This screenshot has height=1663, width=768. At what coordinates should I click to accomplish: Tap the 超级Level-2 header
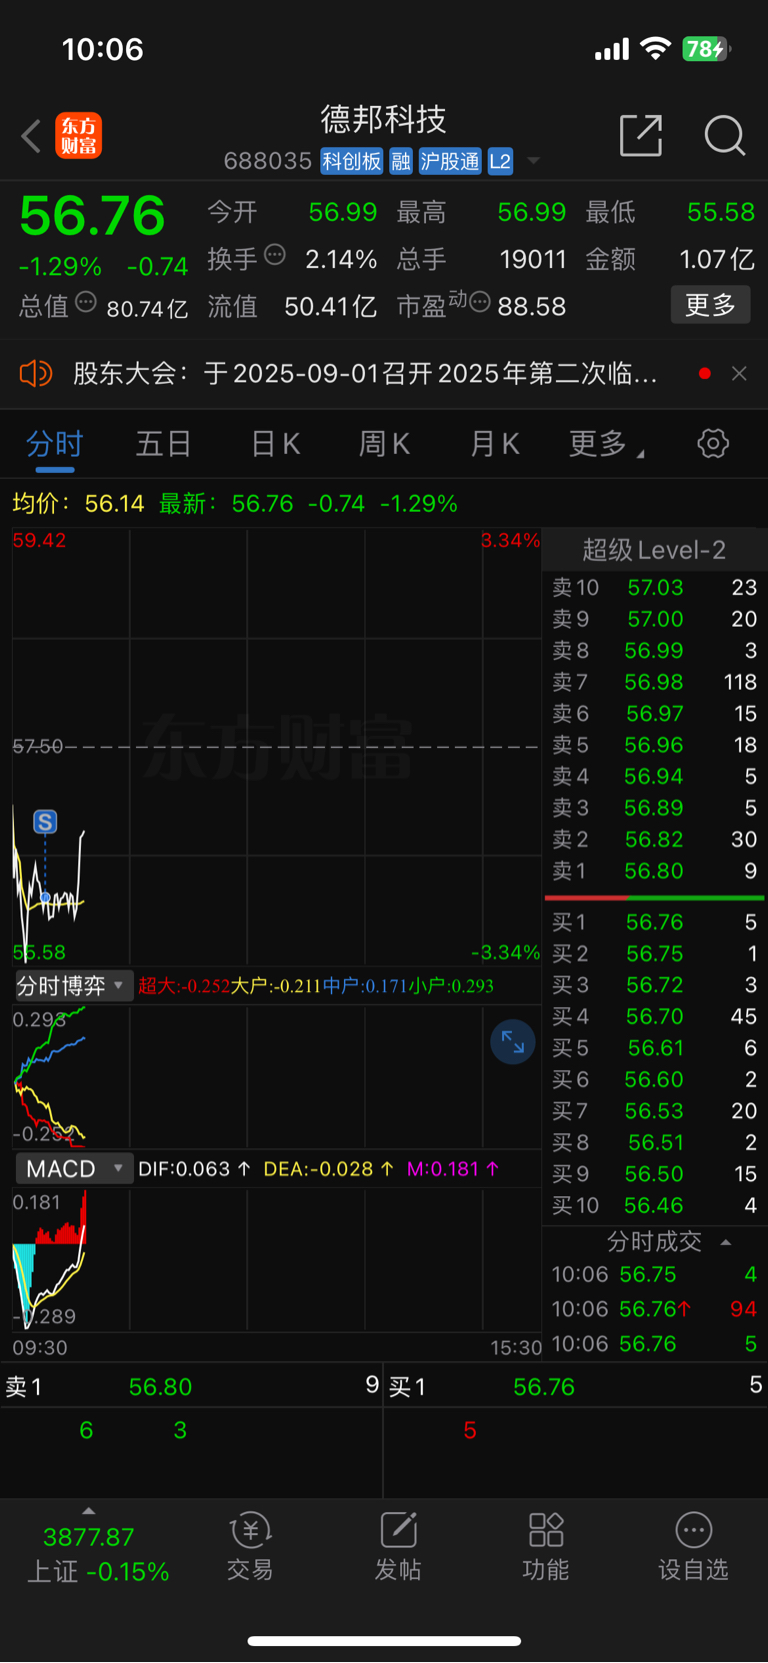[654, 550]
